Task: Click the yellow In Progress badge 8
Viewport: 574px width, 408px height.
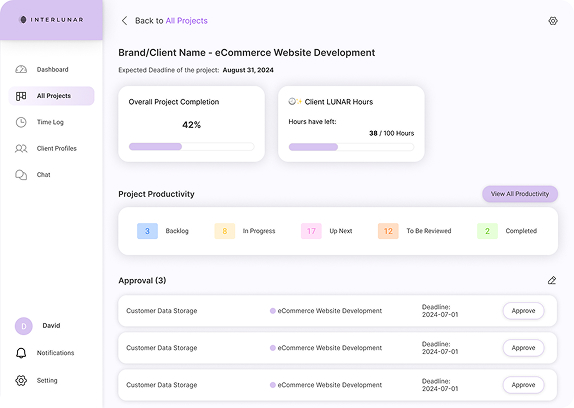Action: point(225,231)
